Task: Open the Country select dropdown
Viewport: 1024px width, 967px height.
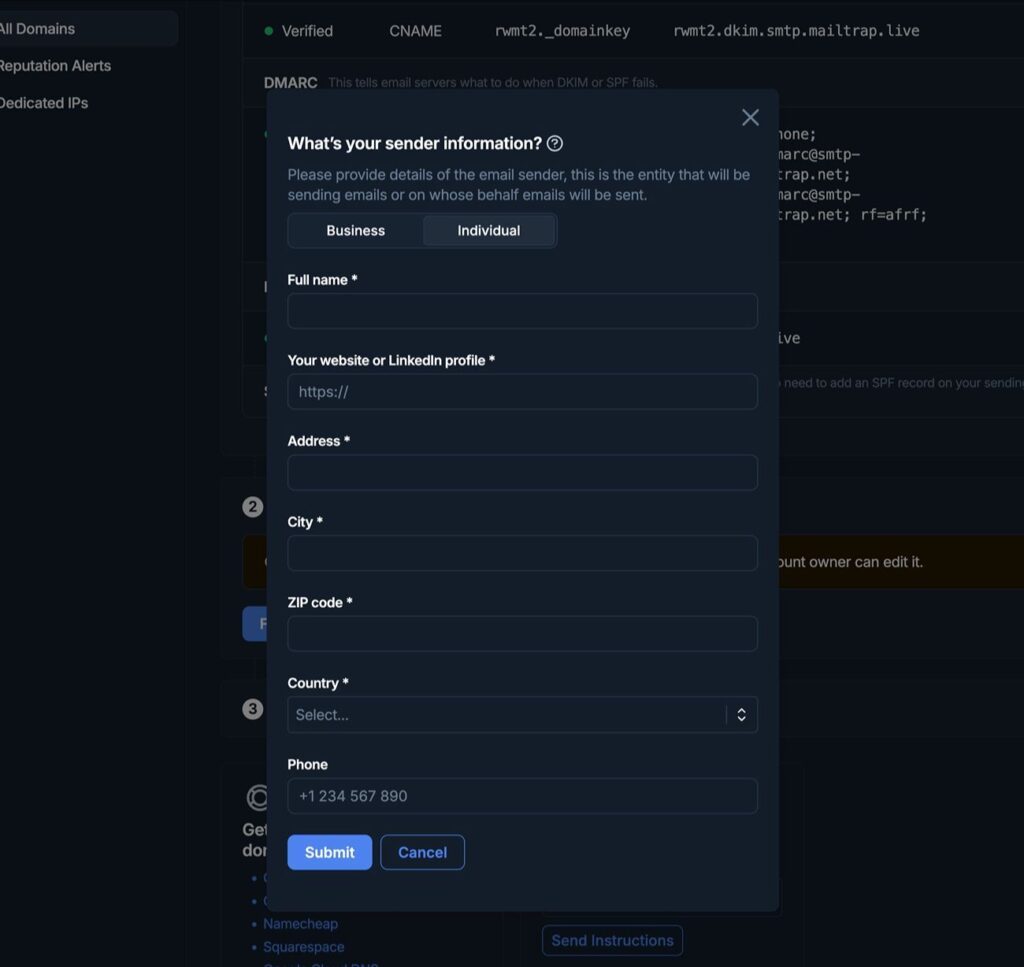Action: (x=522, y=715)
